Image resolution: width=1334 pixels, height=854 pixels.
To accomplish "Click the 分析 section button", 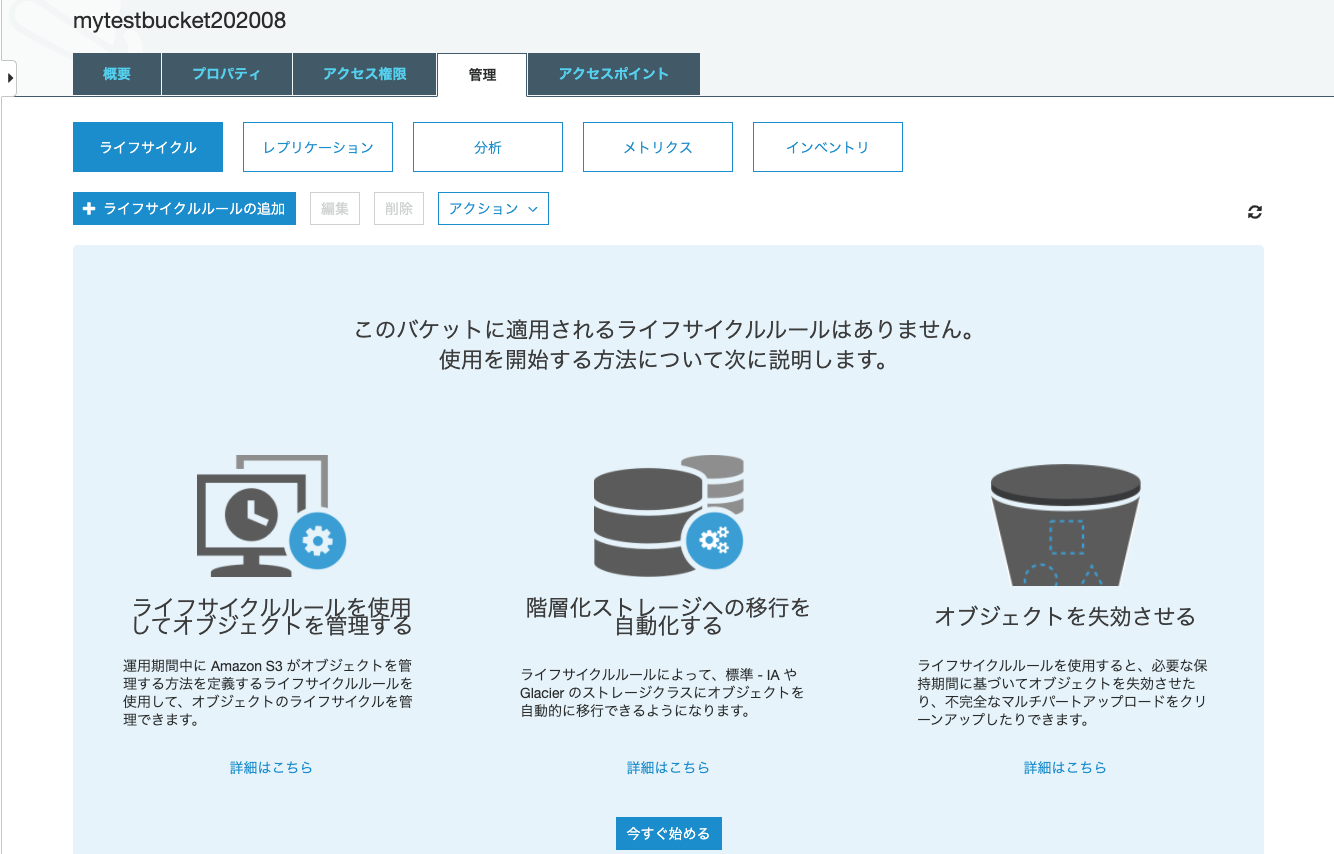I will coord(487,146).
